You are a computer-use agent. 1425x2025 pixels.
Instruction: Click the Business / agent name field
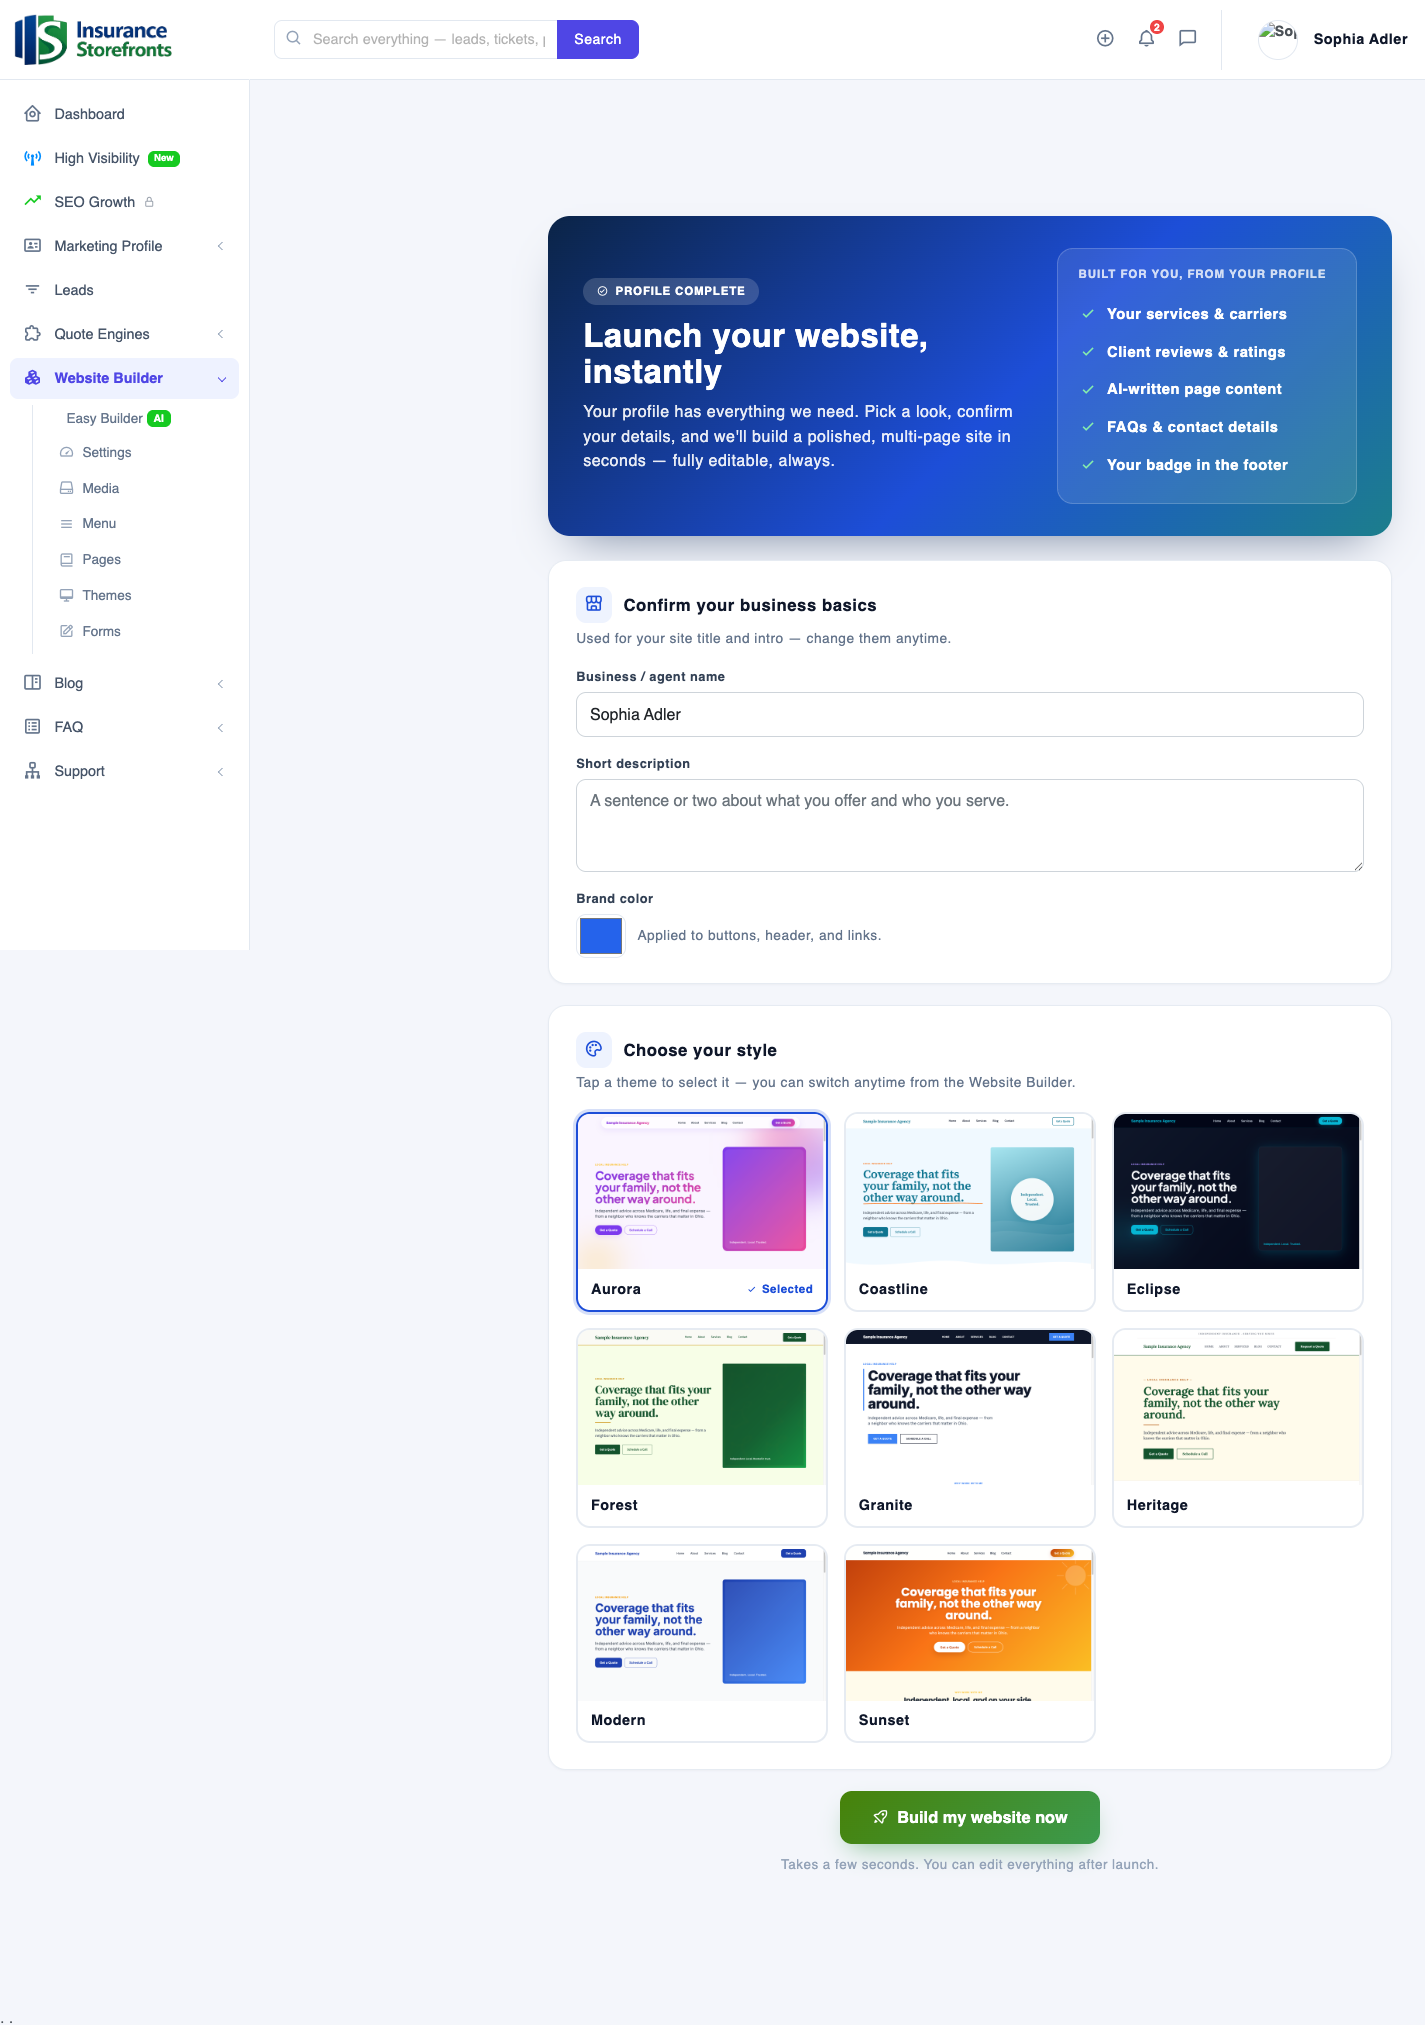coord(970,714)
